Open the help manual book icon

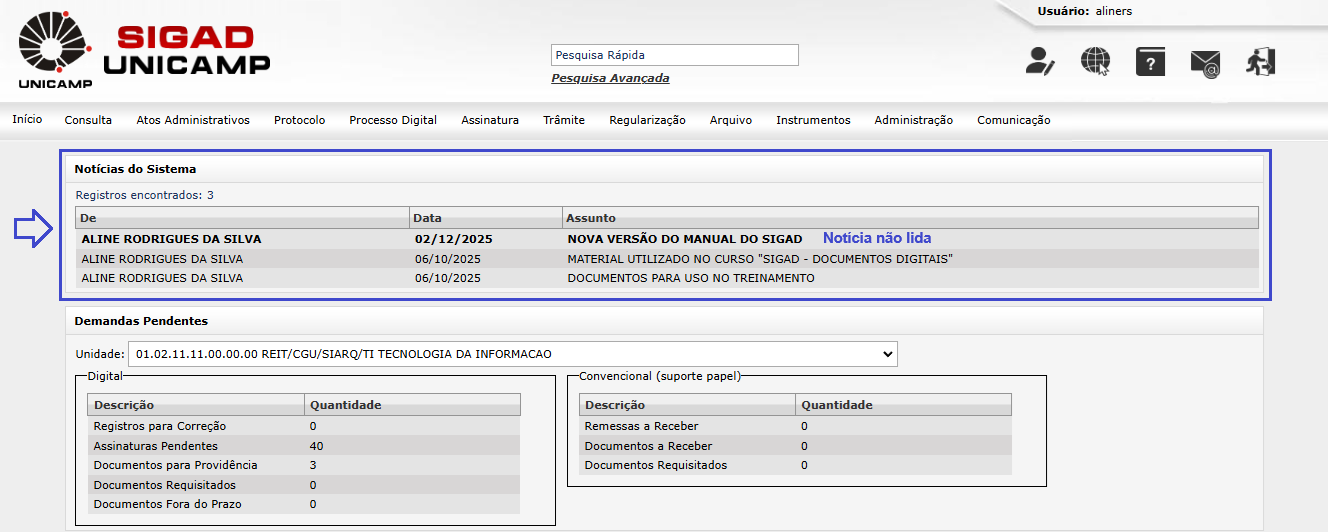[x=1150, y=62]
